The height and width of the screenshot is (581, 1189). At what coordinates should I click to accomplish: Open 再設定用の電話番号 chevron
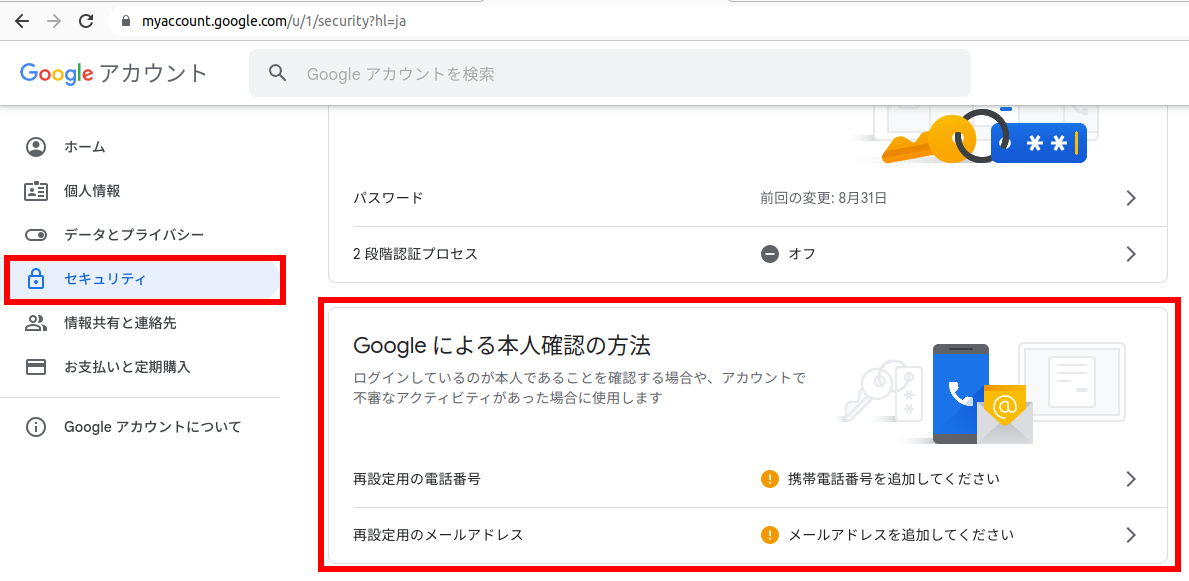[1131, 479]
